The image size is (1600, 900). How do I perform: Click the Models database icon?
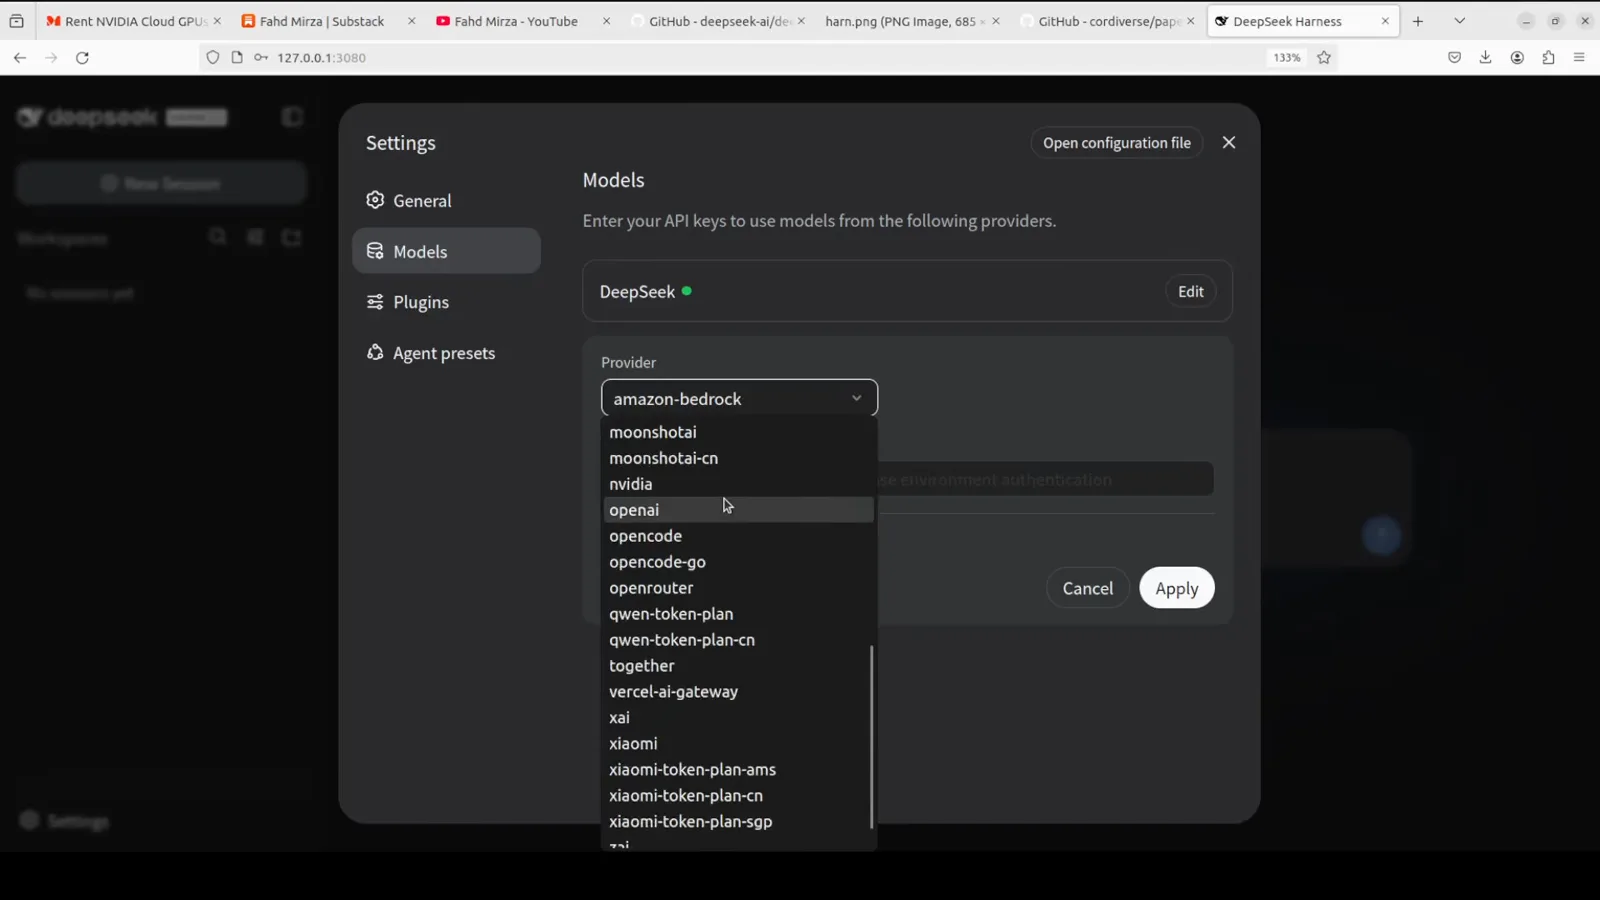[x=375, y=251]
